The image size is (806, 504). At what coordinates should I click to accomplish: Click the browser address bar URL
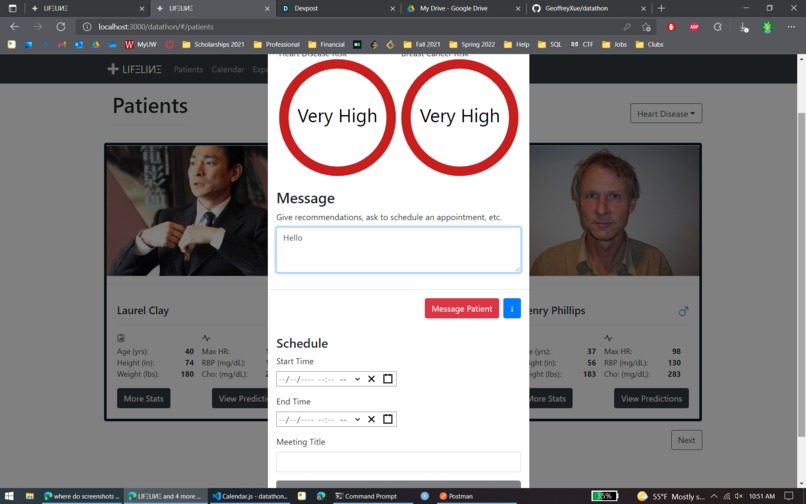pyautogui.click(x=156, y=27)
